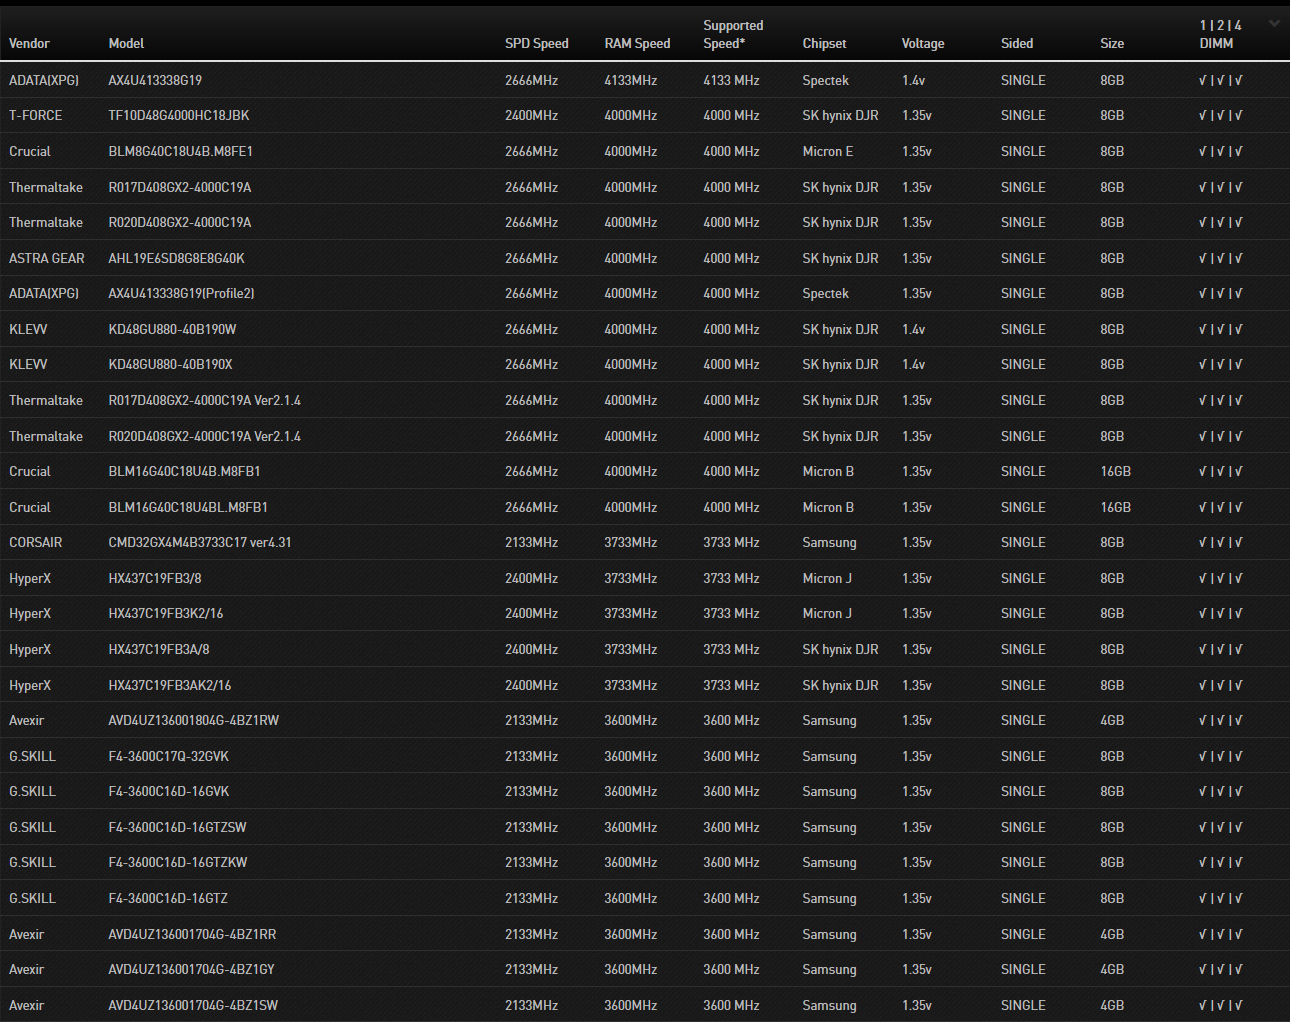The image size is (1290, 1022).
Task: Click 2400MHz SPD Speed in T-FORCE row
Action: (532, 115)
